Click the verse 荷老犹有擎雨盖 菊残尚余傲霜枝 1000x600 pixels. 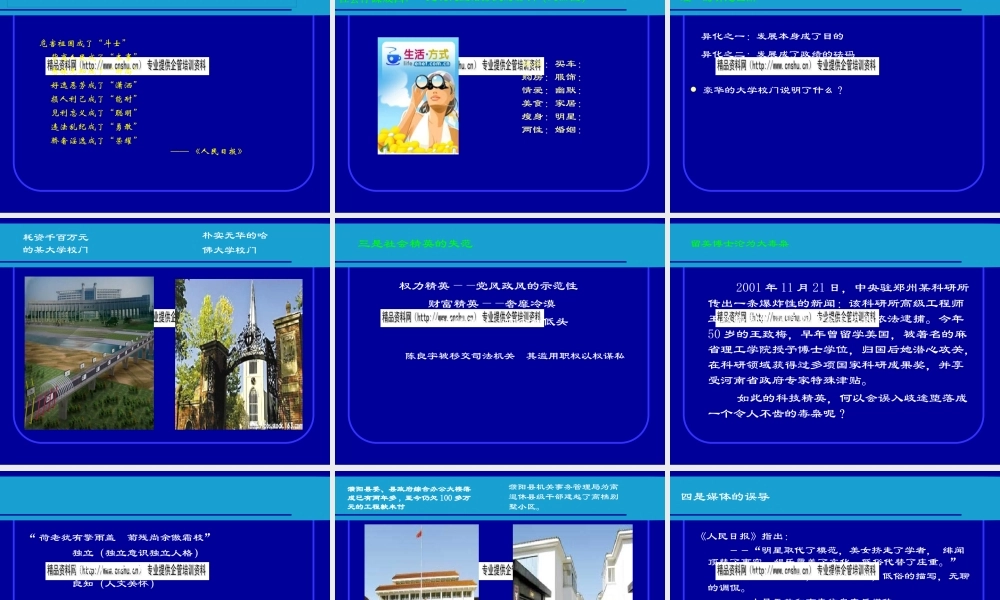point(120,538)
